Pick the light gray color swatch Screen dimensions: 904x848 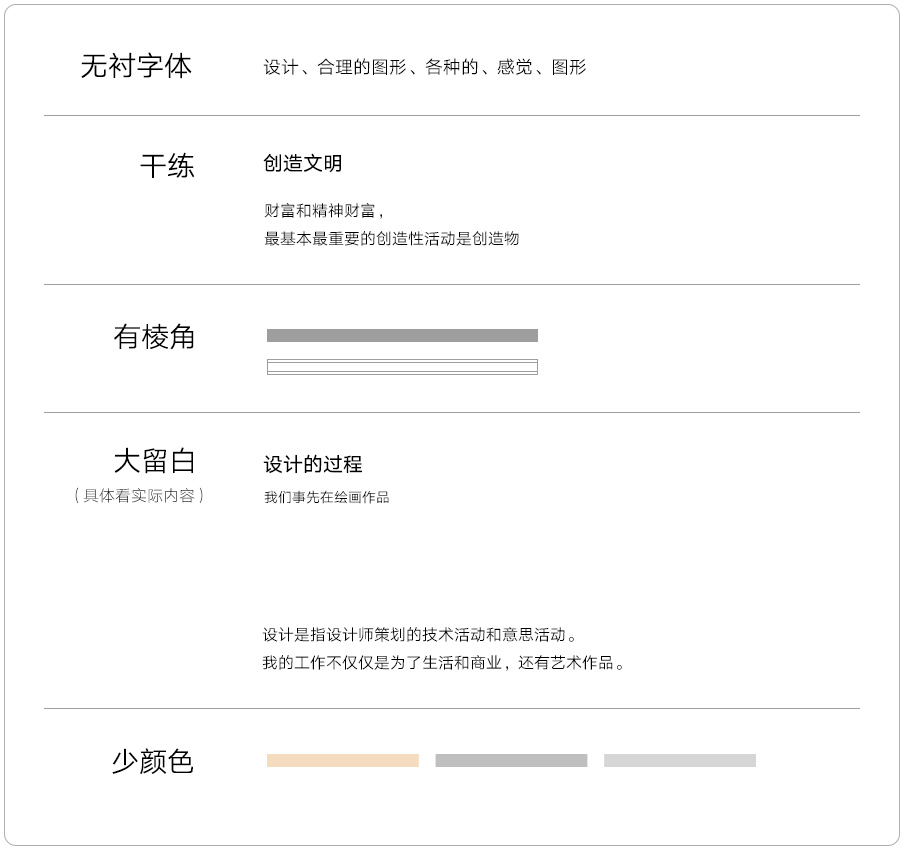680,760
